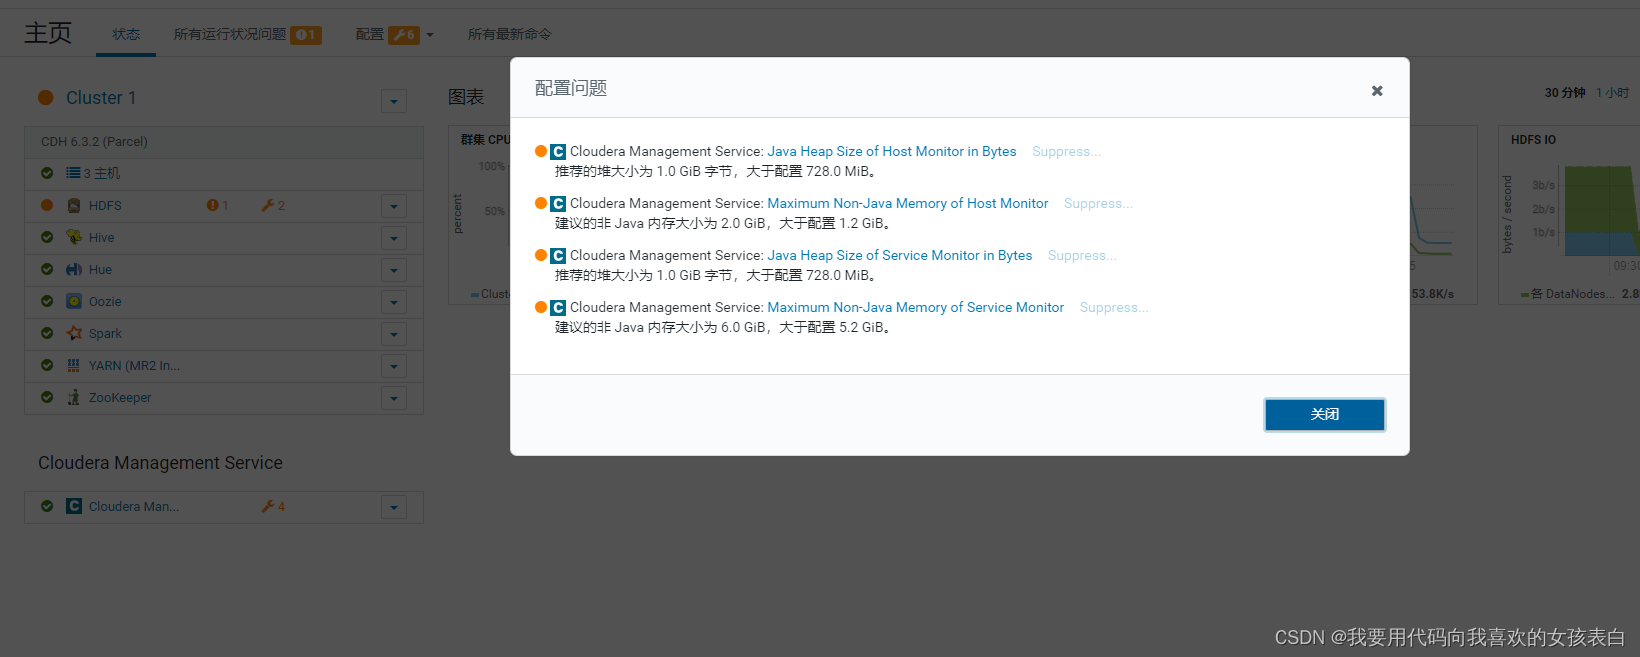Viewport: 1640px width, 657px height.
Task: Select the 30 分钟 time range
Action: coord(1565,93)
